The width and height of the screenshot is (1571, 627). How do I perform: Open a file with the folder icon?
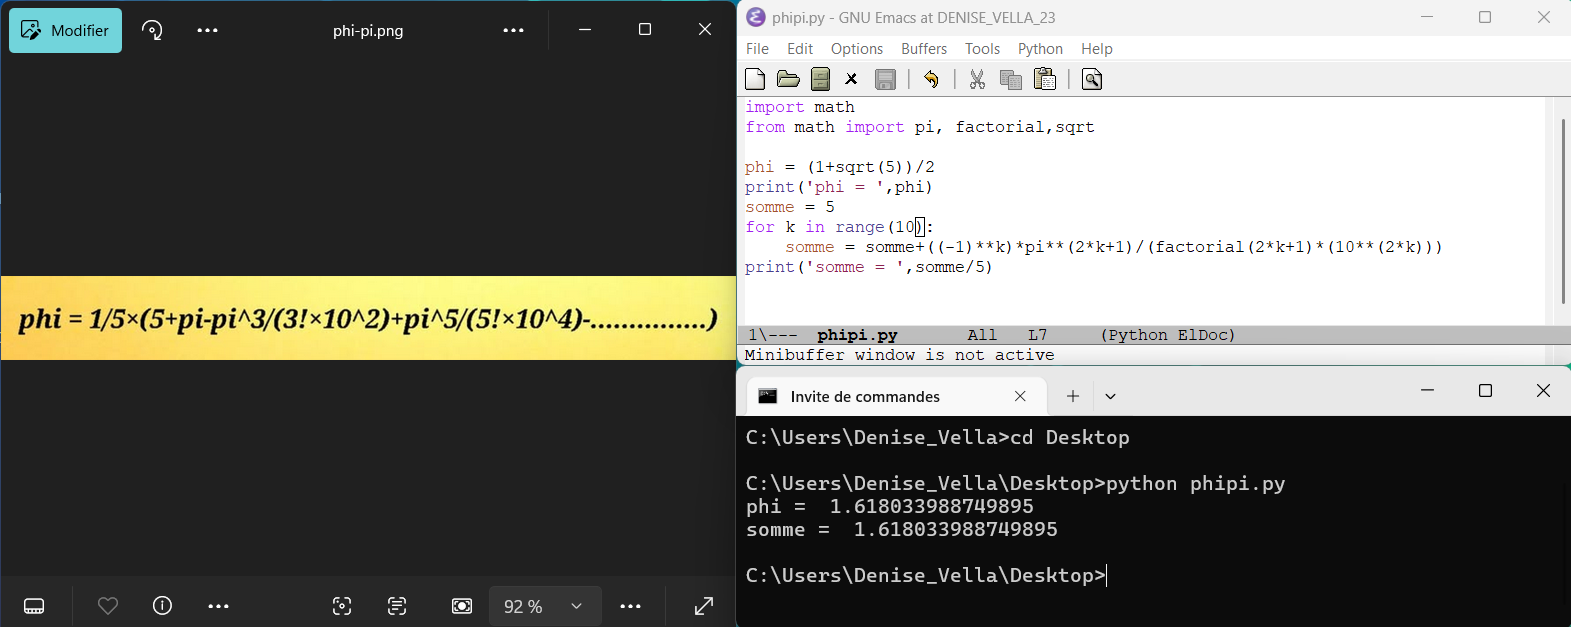click(x=788, y=79)
